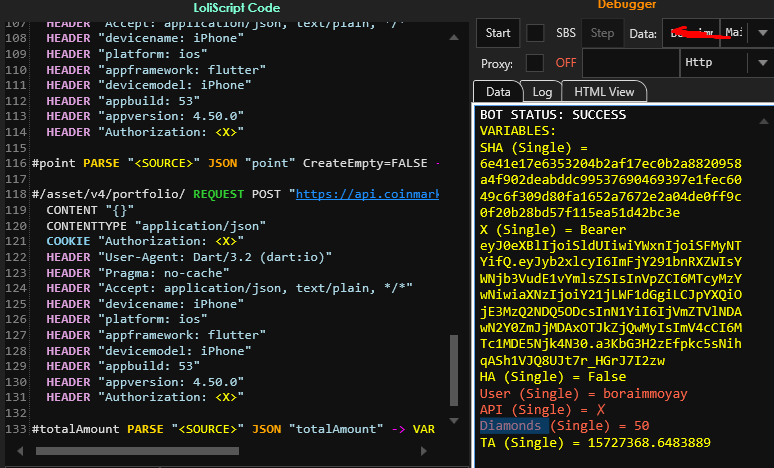Click the Pragma no-cache header on line 123
Image resolution: width=774 pixels, height=468 pixels.
138,273
